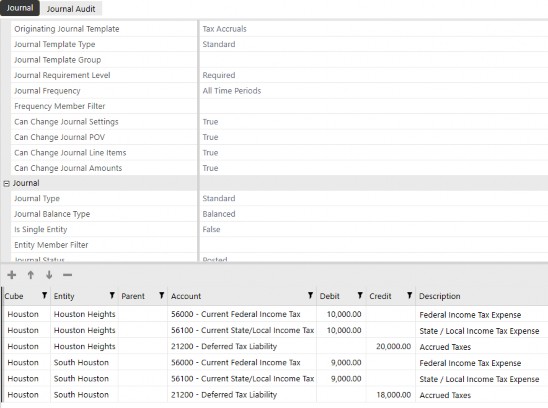Switch to the Journal Audit tab
Image resolution: width=548 pixels, height=408 pixels.
click(x=71, y=9)
